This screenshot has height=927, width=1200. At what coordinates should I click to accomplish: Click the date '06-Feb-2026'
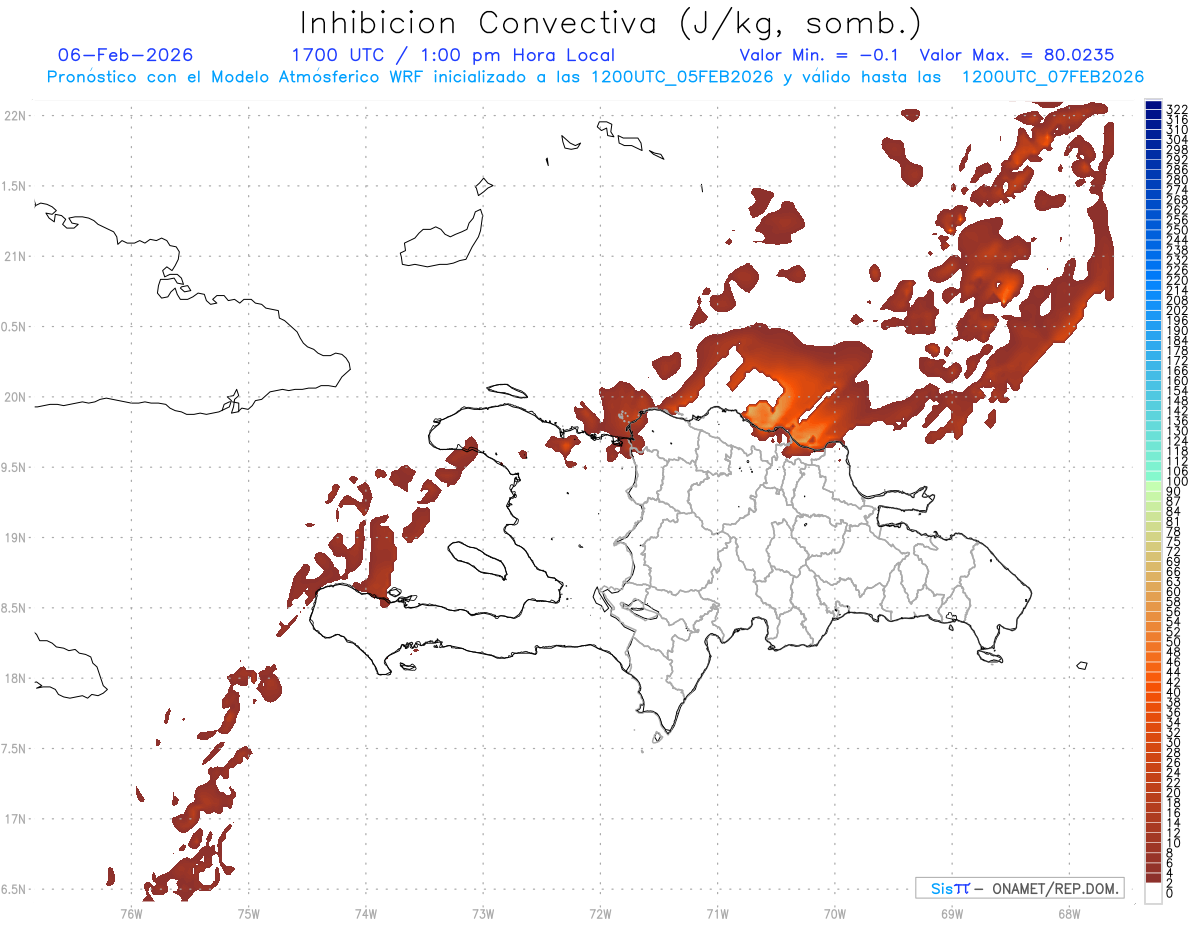[126, 55]
